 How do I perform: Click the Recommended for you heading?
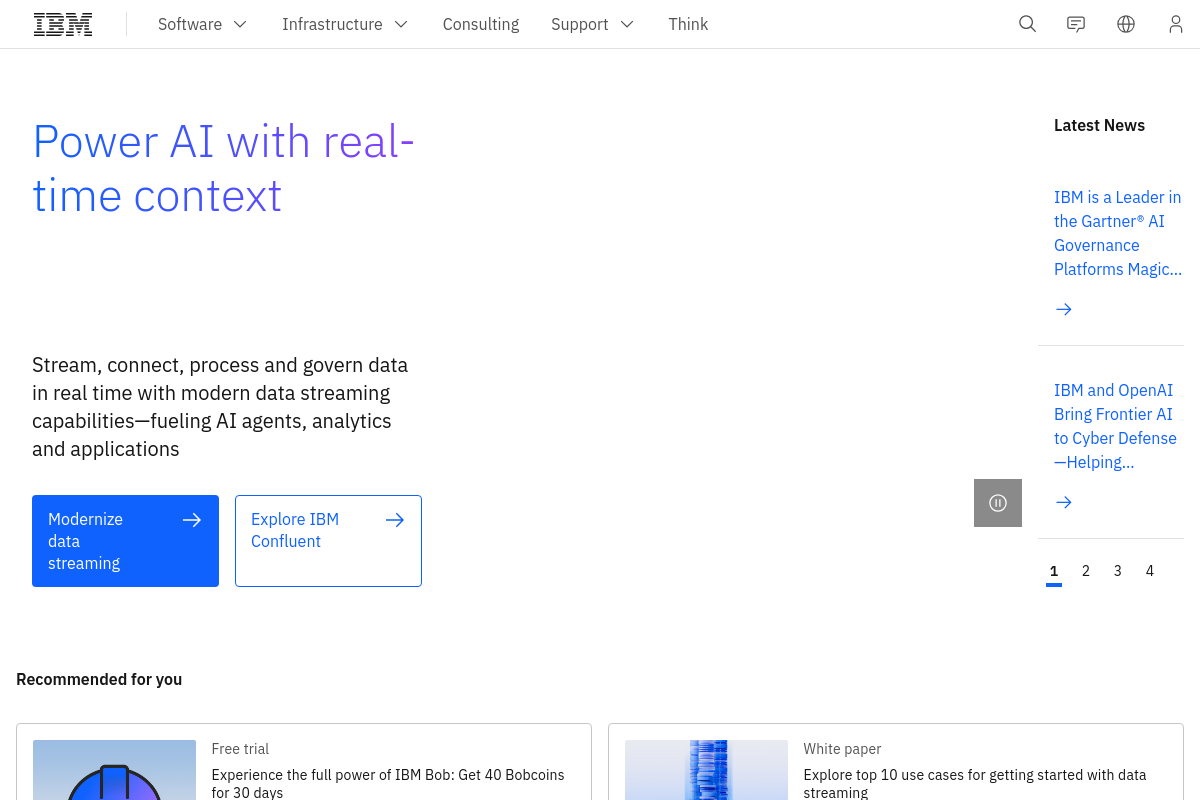click(x=99, y=680)
